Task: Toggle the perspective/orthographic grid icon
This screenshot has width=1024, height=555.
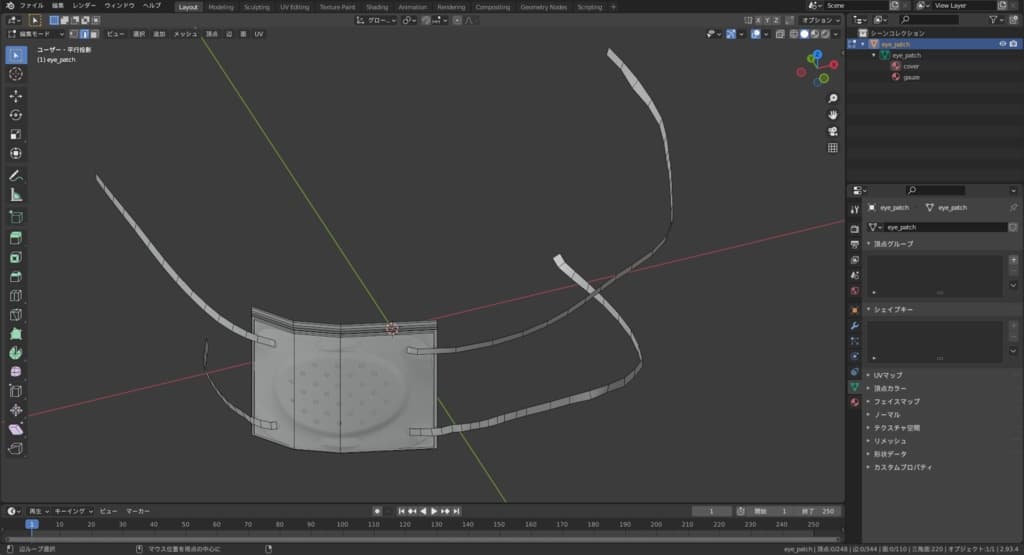Action: (x=832, y=148)
